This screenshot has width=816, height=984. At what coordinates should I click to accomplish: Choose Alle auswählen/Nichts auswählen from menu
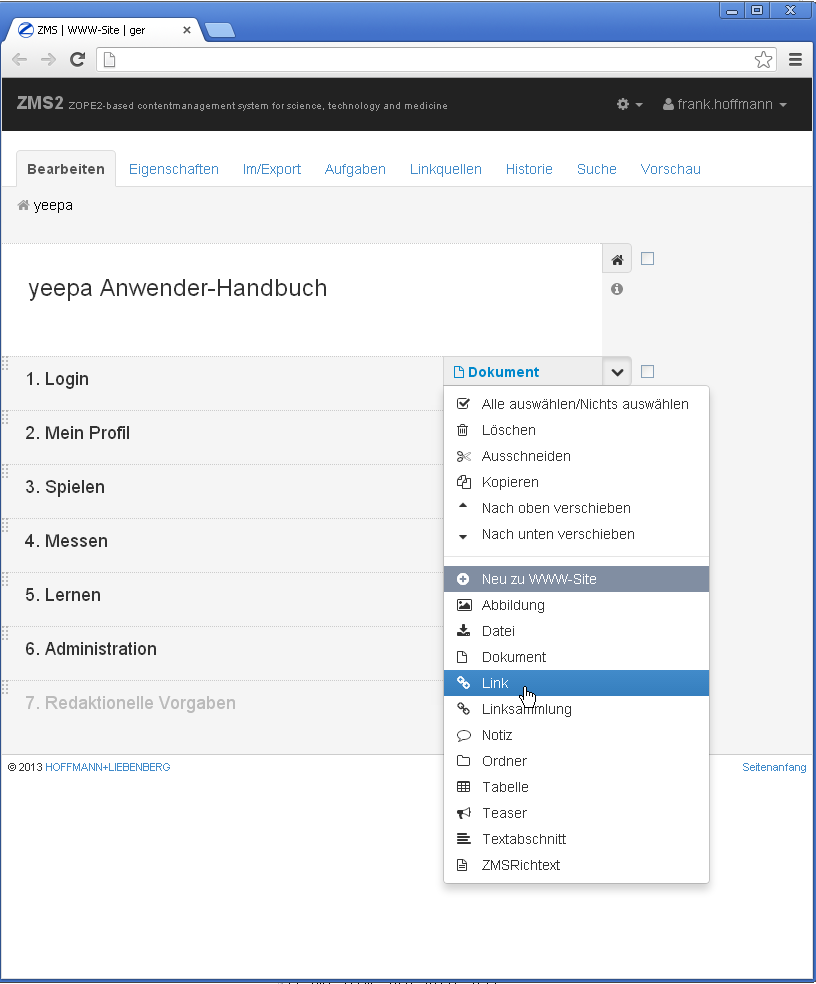tap(576, 404)
